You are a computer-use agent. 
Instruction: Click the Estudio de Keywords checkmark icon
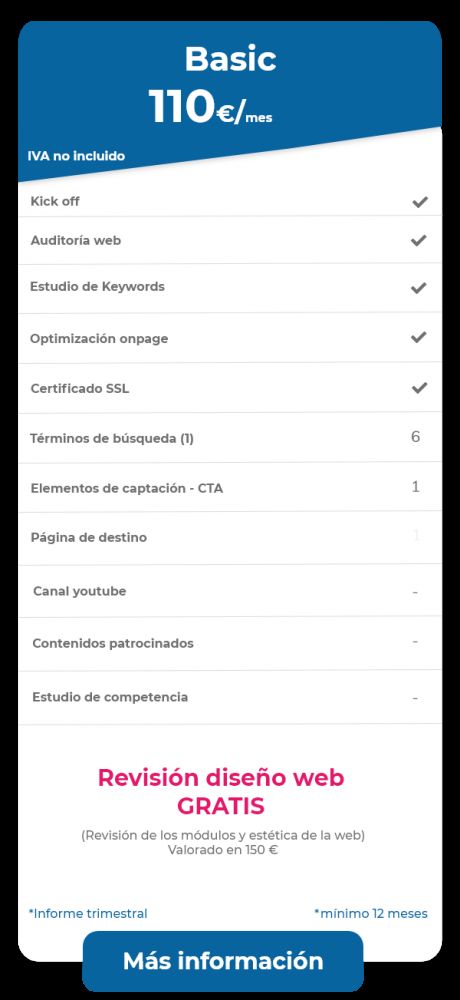(419, 288)
